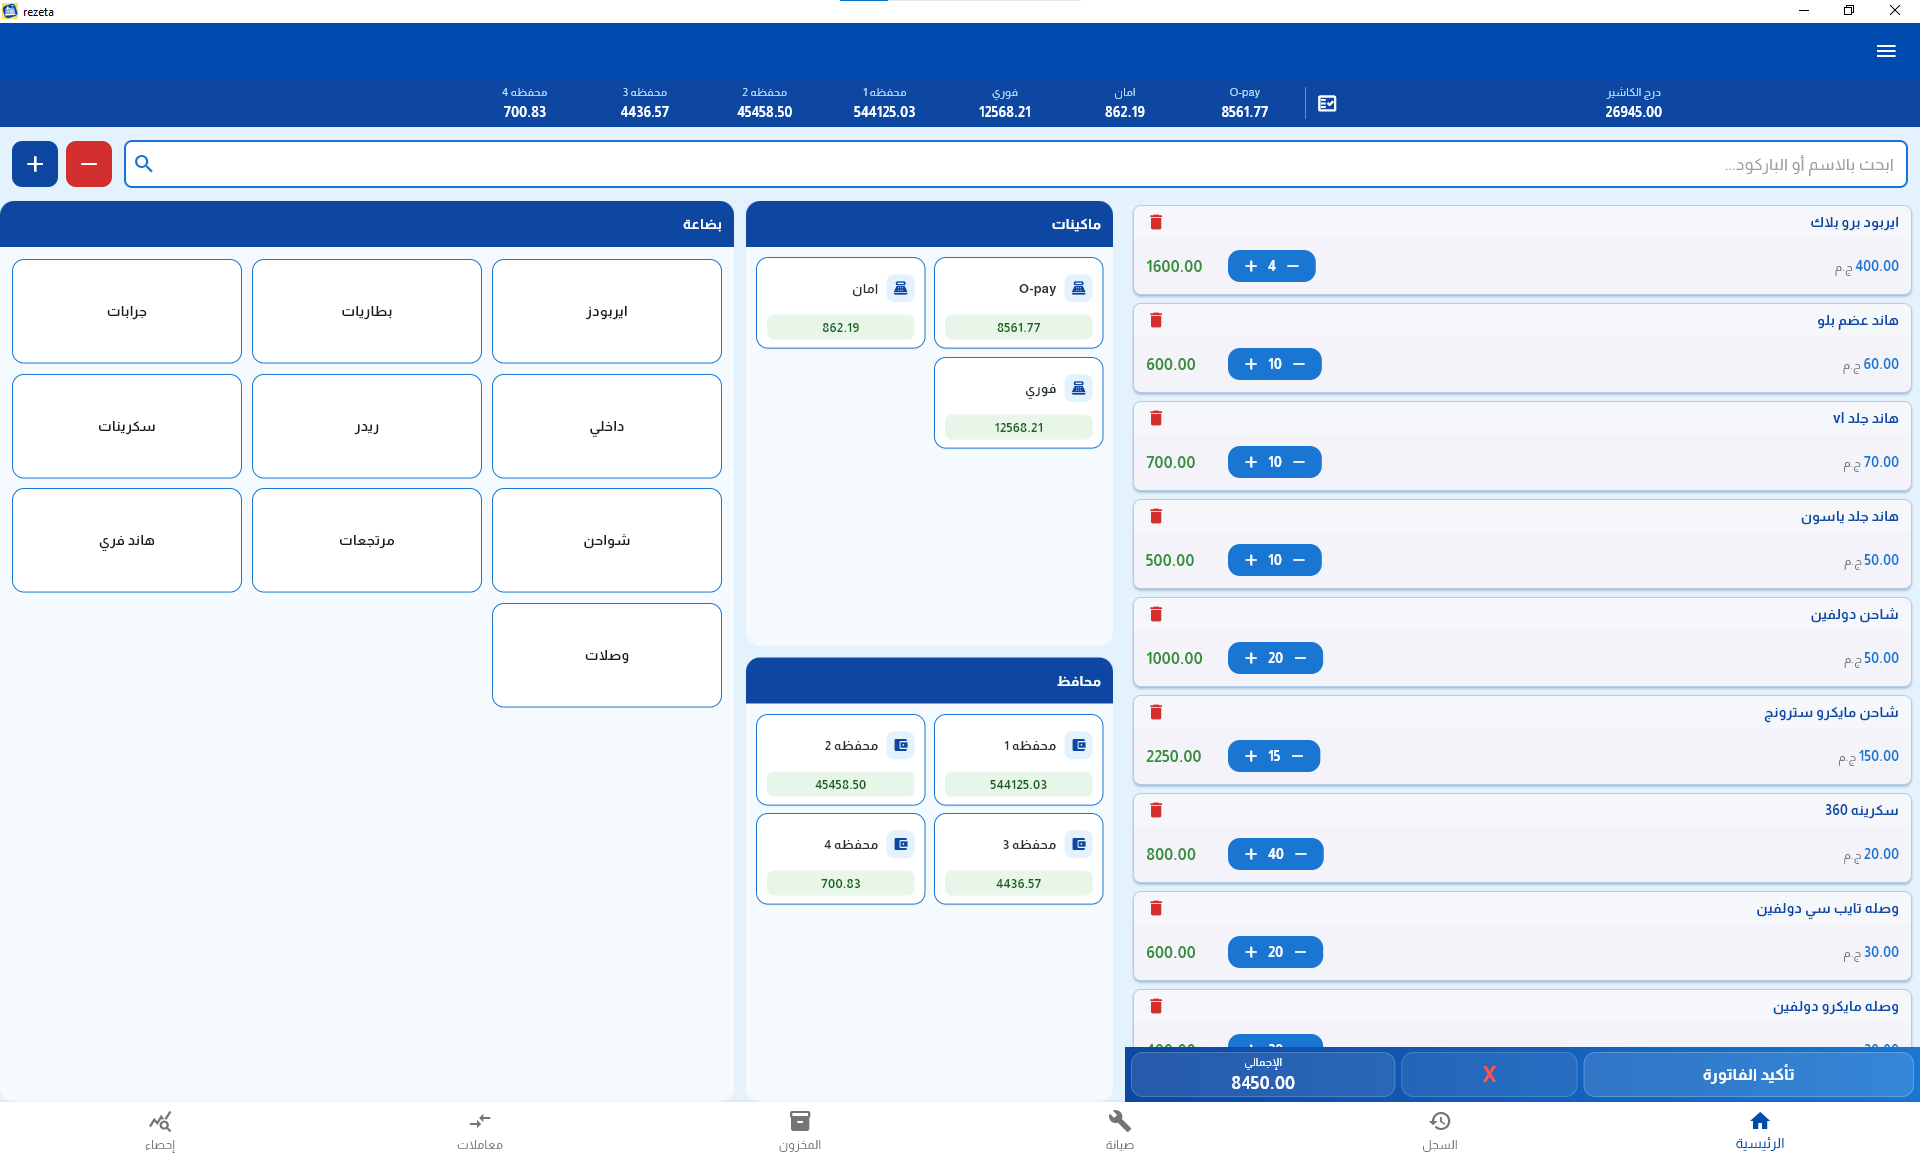Click the blue plus add button

[35, 164]
